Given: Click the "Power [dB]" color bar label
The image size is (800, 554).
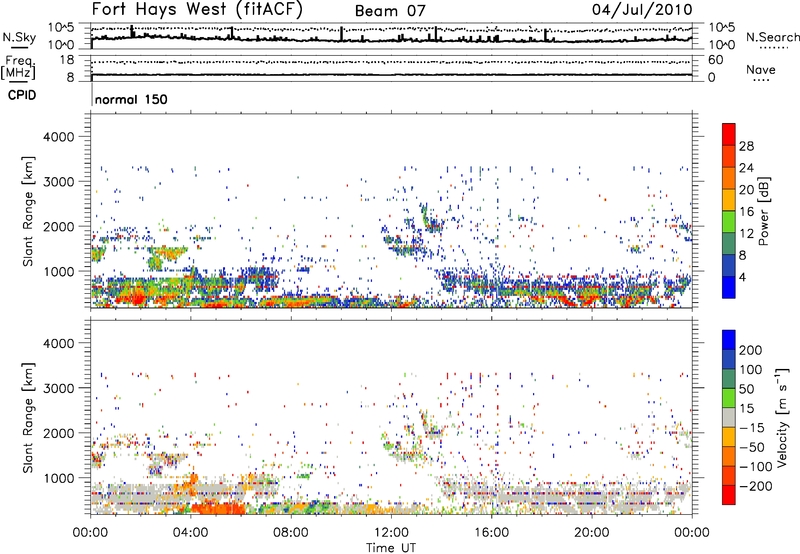Looking at the screenshot, I should (763, 211).
